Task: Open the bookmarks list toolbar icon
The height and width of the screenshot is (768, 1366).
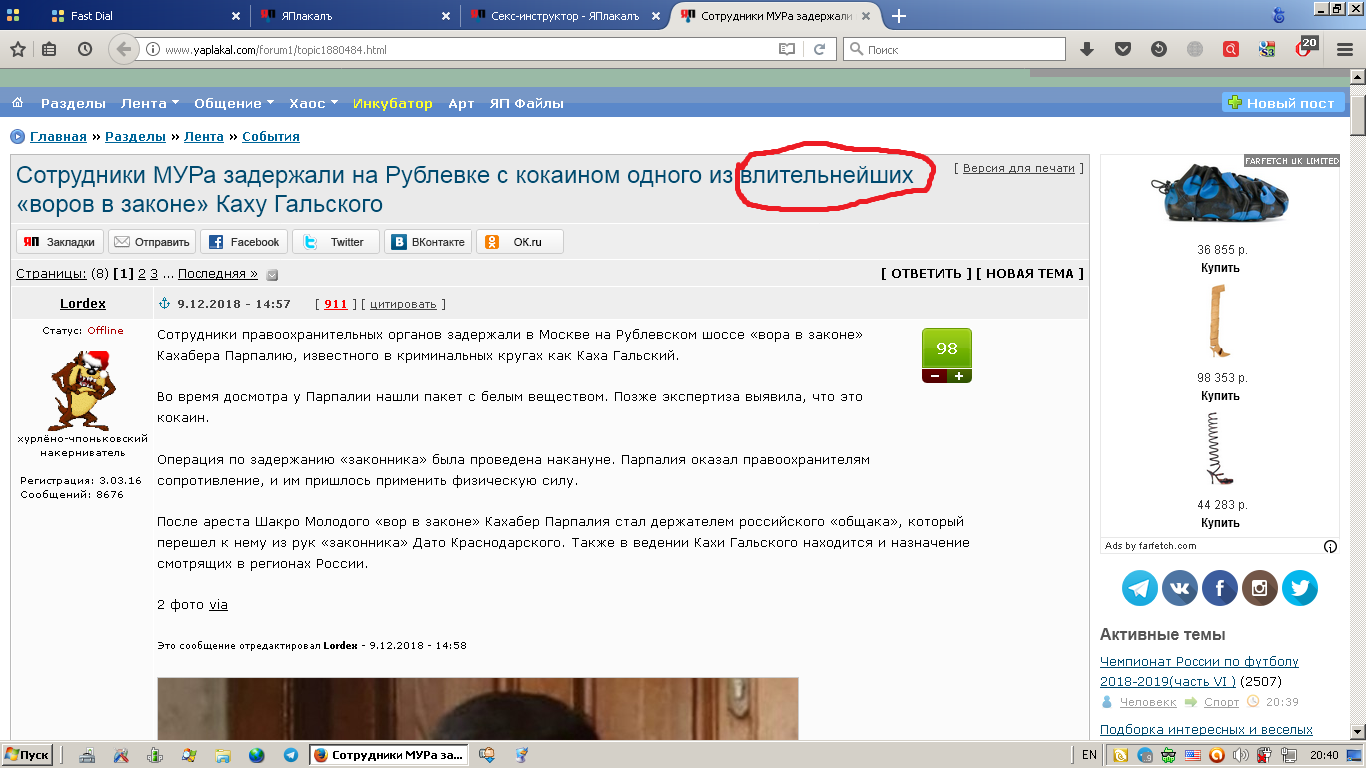Action: tap(49, 49)
